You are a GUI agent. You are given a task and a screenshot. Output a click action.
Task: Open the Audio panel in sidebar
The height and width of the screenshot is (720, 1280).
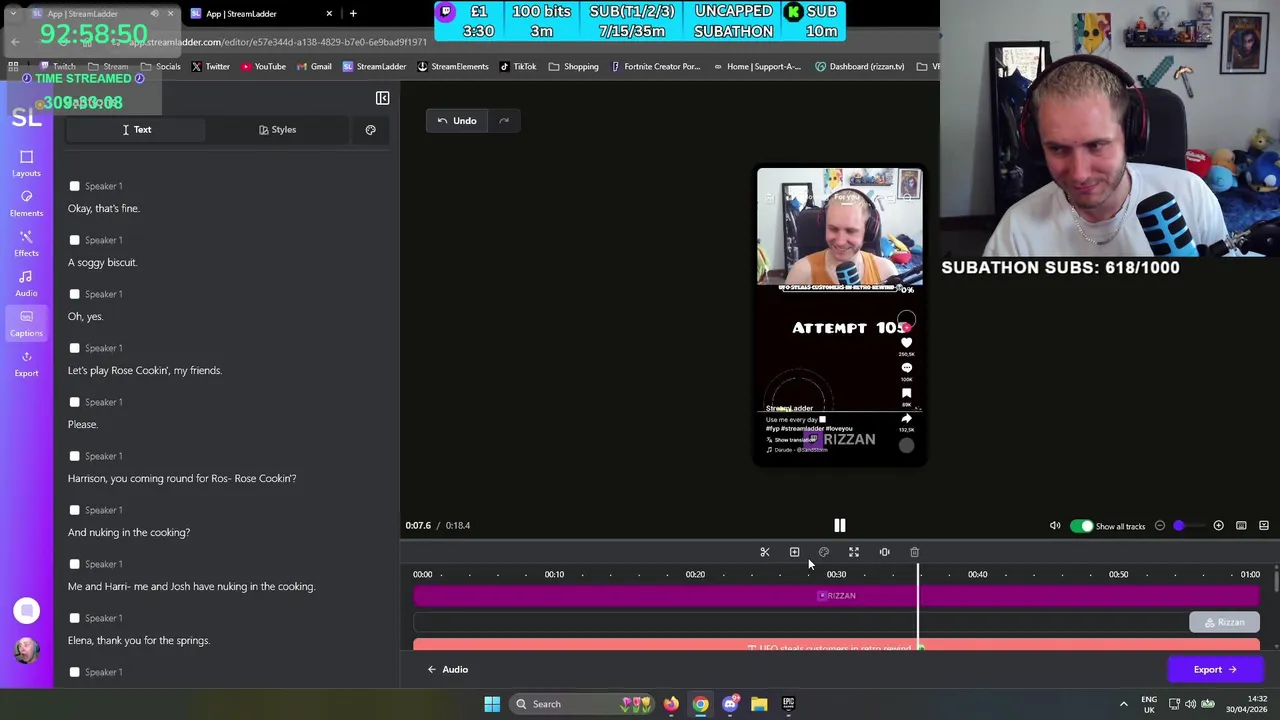click(x=26, y=283)
